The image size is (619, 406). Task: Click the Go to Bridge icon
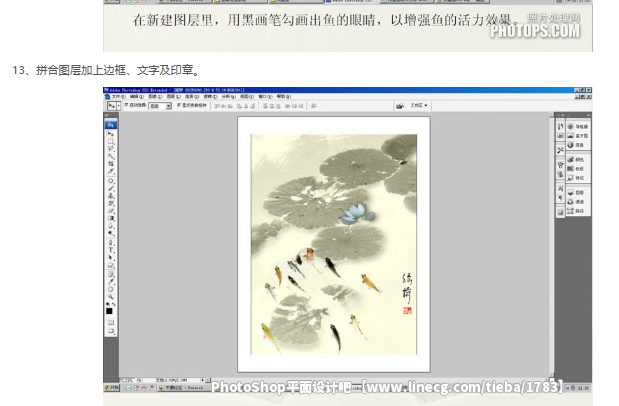coord(400,106)
